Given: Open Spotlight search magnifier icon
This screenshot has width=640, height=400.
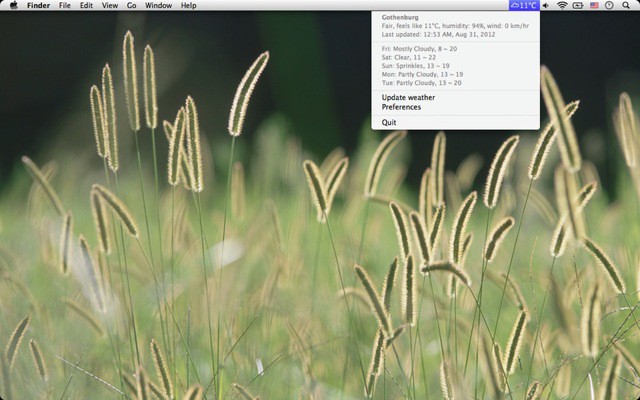Looking at the screenshot, I should [626, 5].
